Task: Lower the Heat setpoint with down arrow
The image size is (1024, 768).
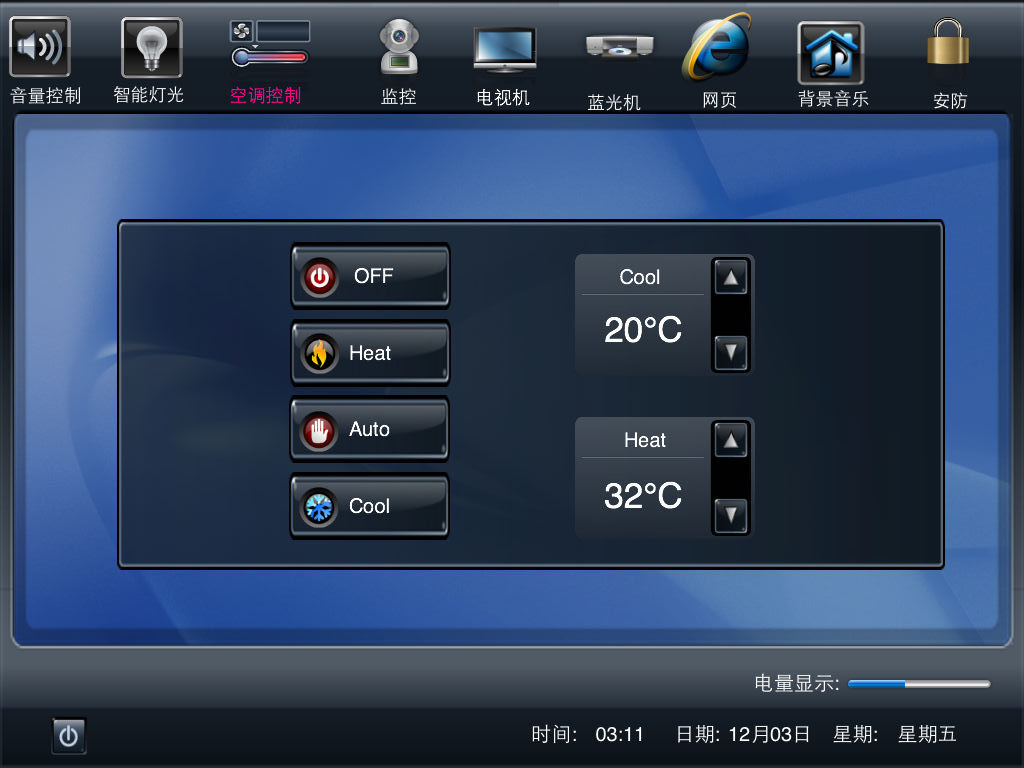Action: 731,516
